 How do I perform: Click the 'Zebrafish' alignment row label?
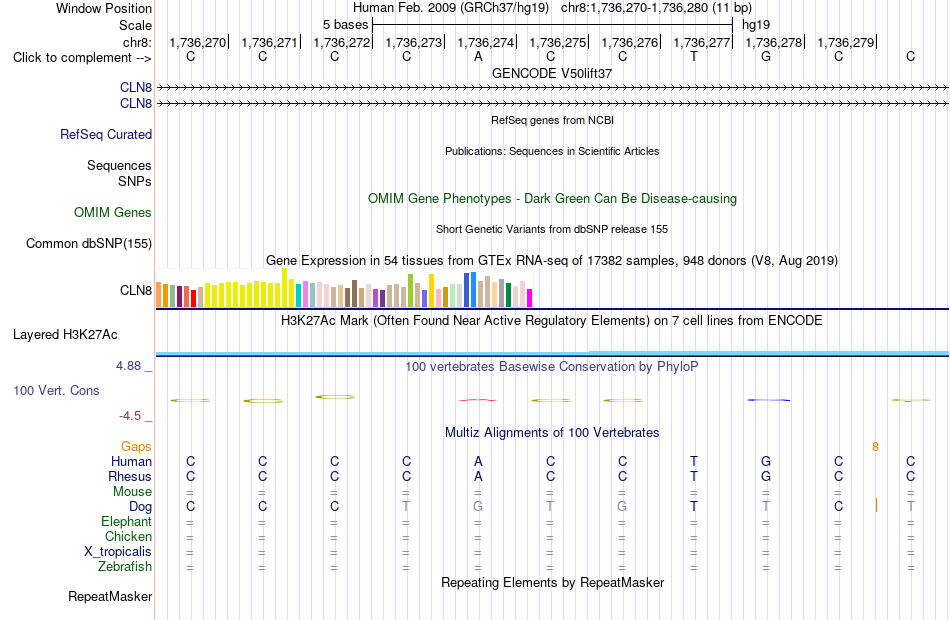[x=125, y=567]
